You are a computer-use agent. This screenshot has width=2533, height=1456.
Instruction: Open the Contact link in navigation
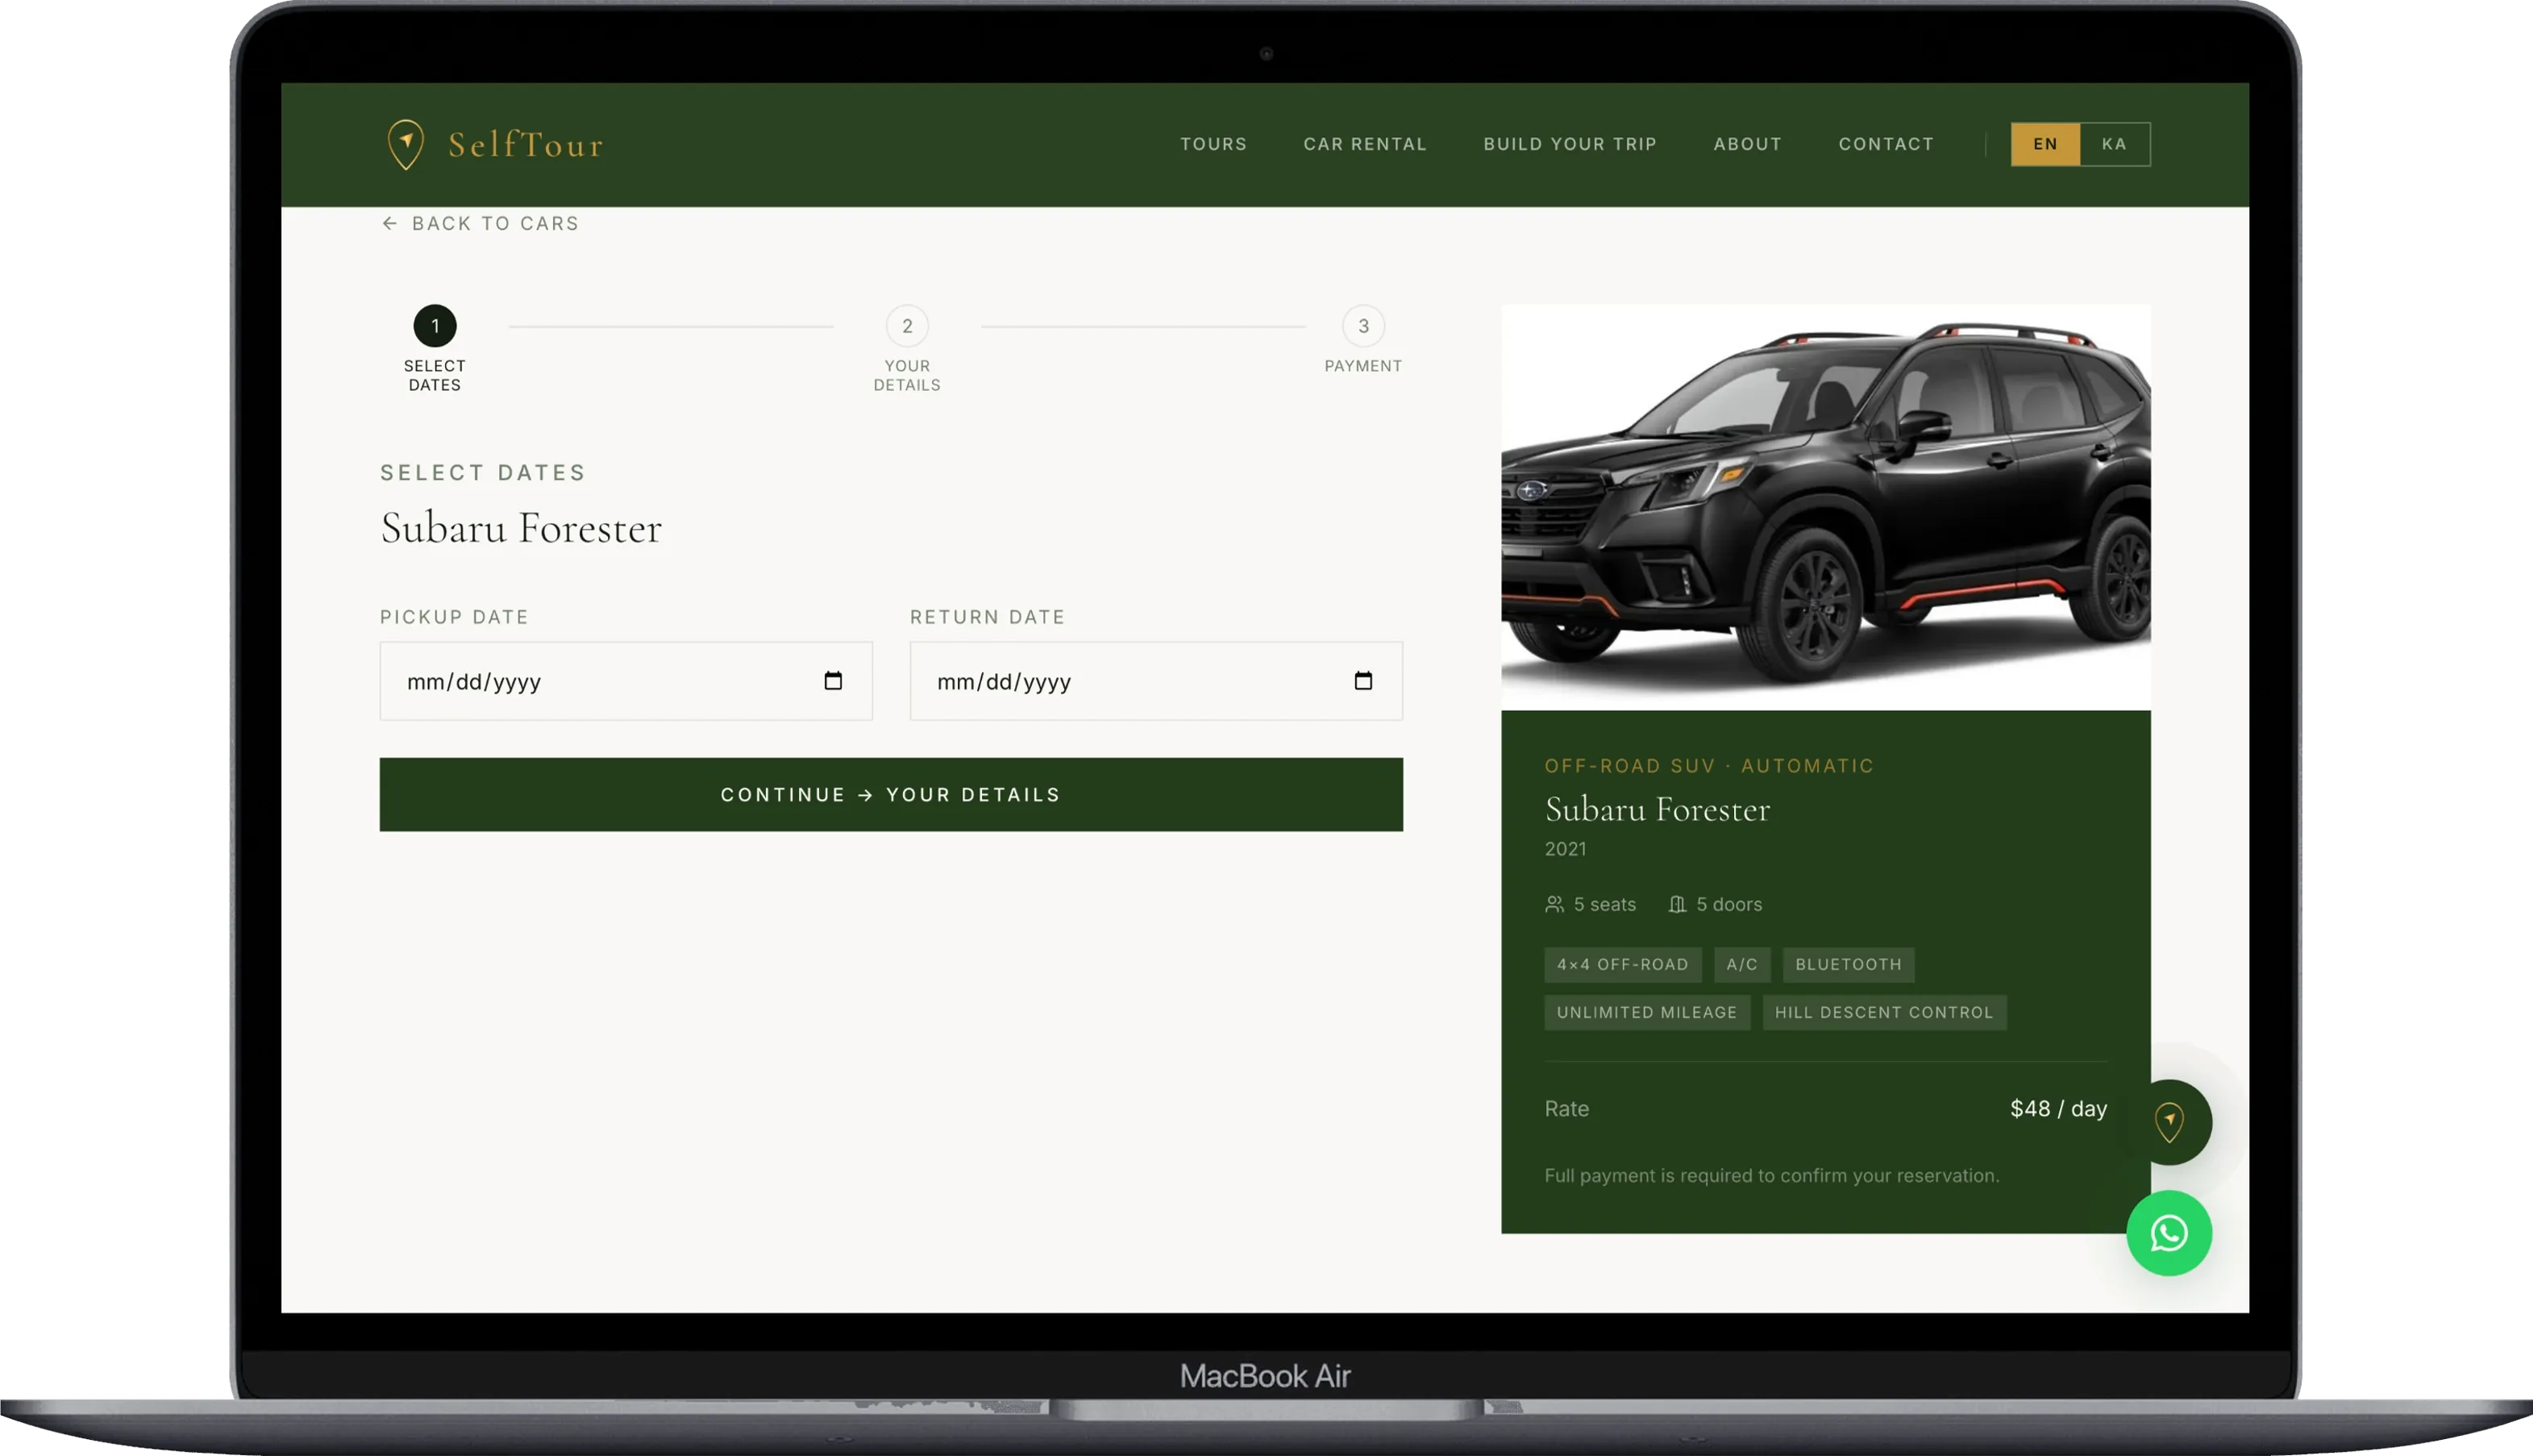pyautogui.click(x=1886, y=144)
